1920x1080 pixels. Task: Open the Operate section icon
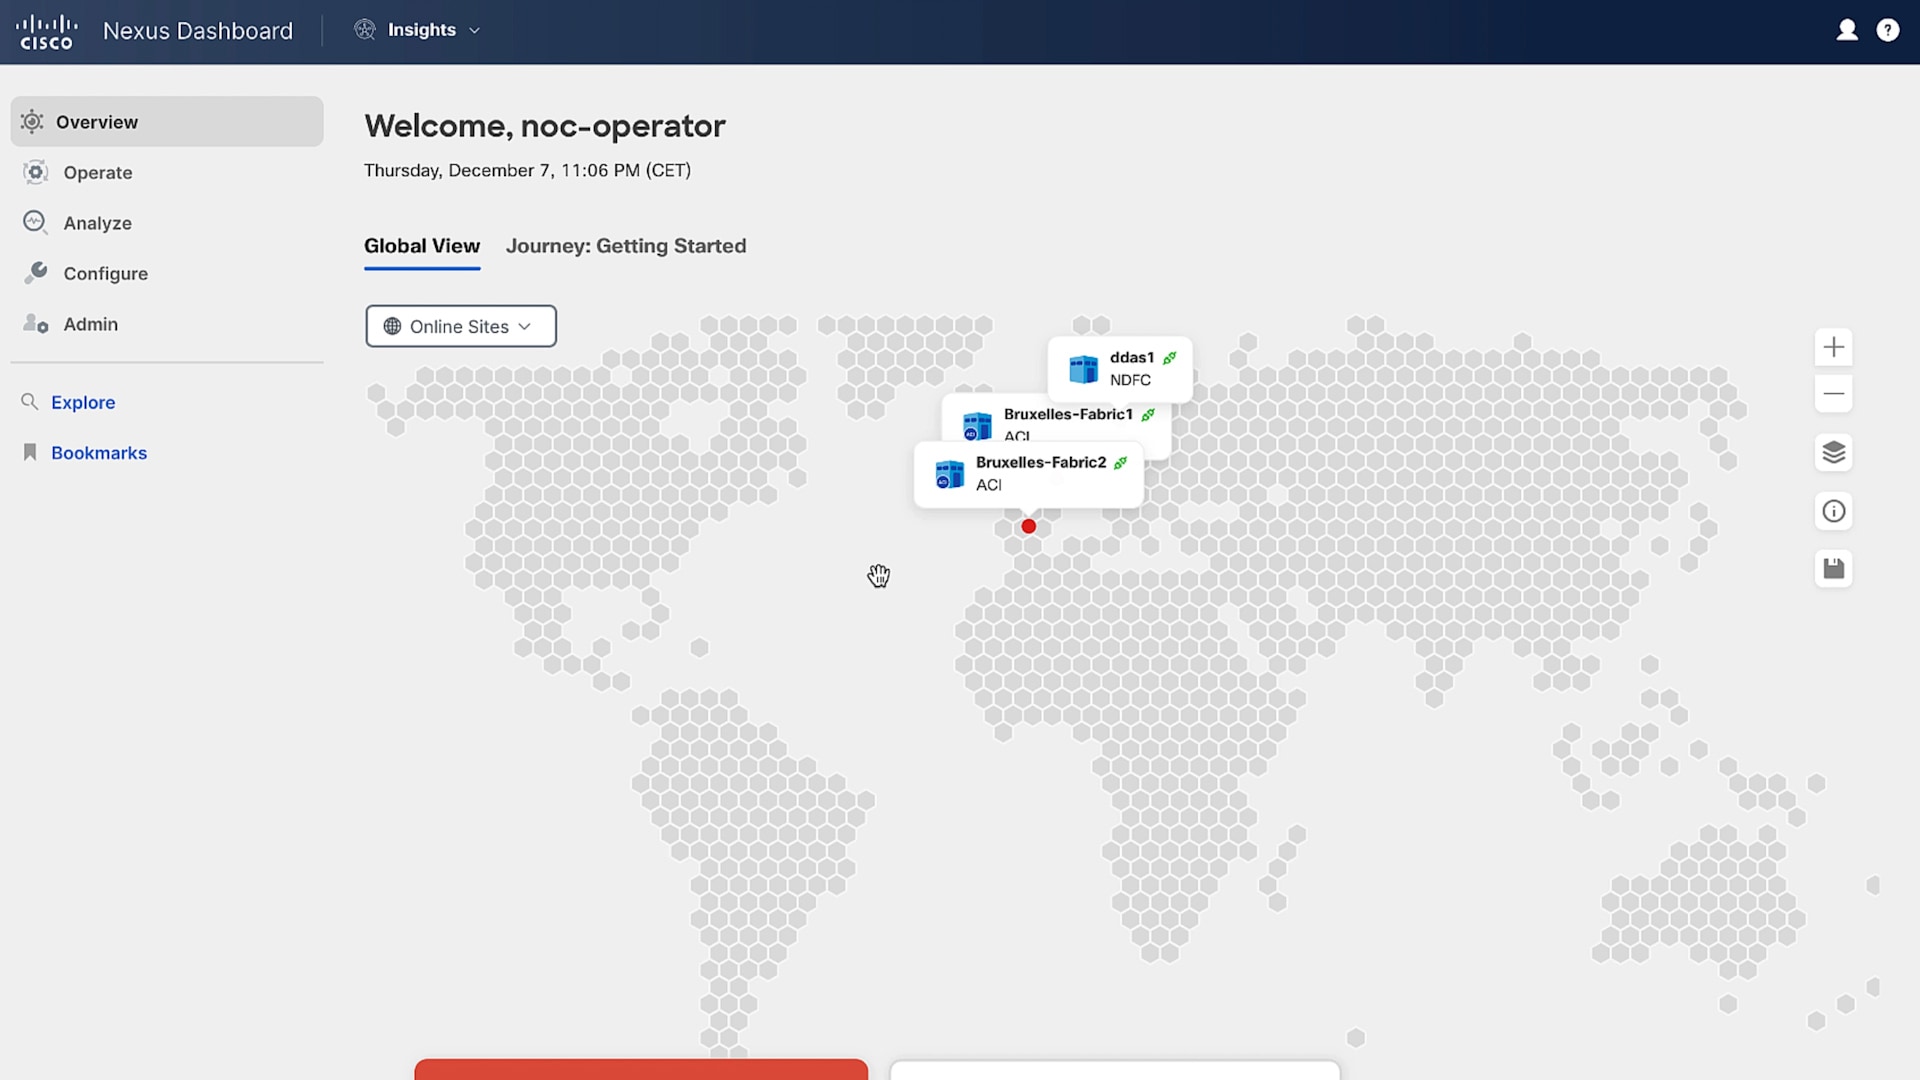(x=35, y=172)
